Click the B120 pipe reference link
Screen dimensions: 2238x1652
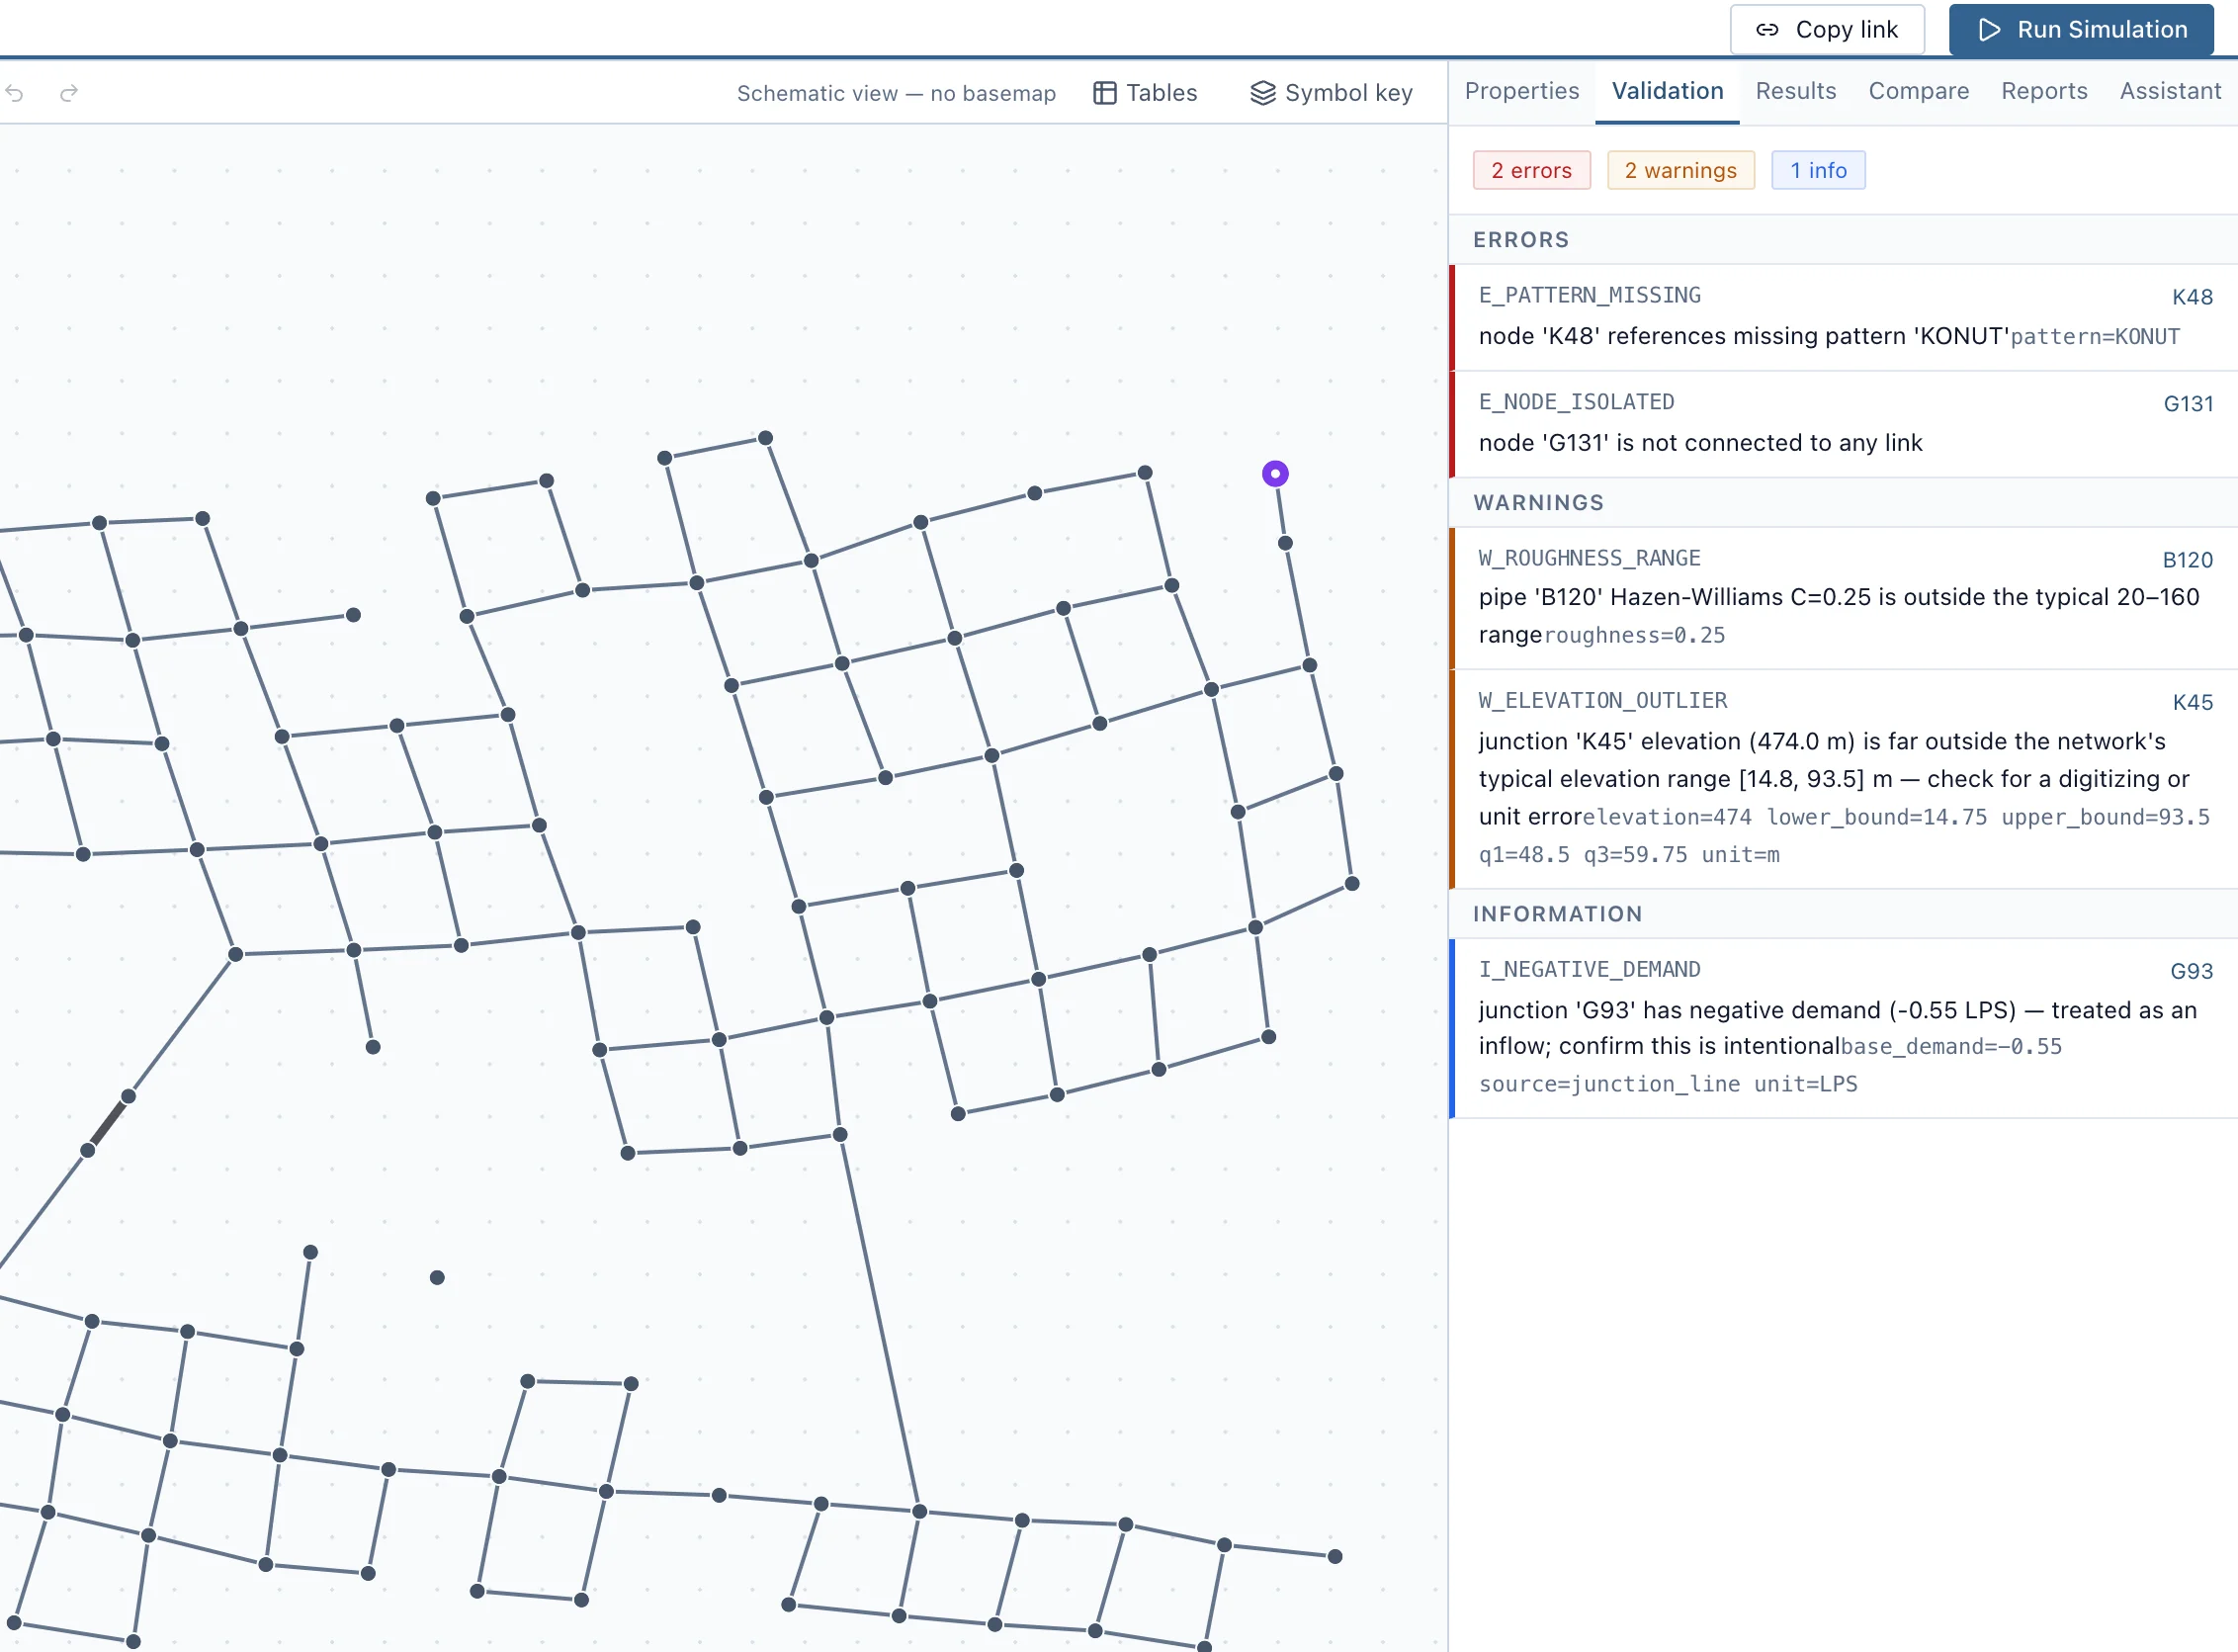point(2187,560)
